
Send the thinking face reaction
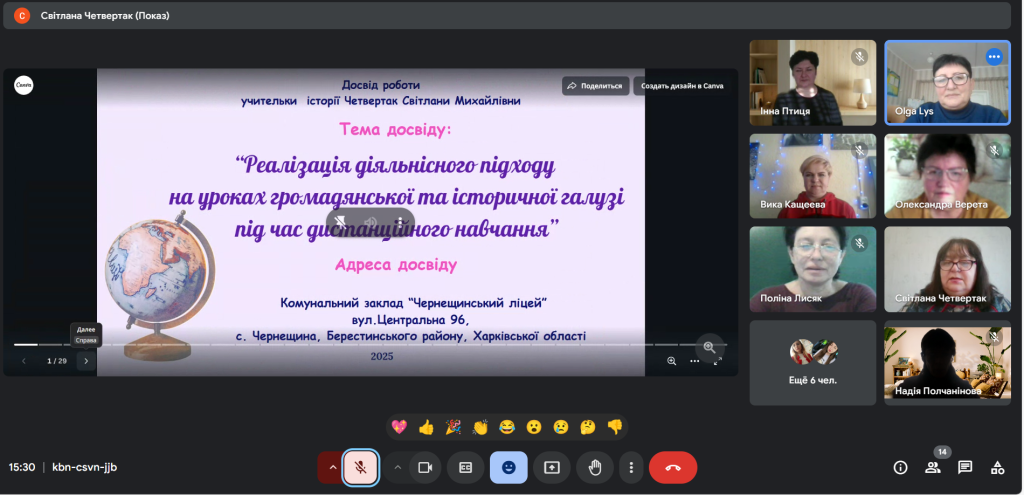(588, 427)
